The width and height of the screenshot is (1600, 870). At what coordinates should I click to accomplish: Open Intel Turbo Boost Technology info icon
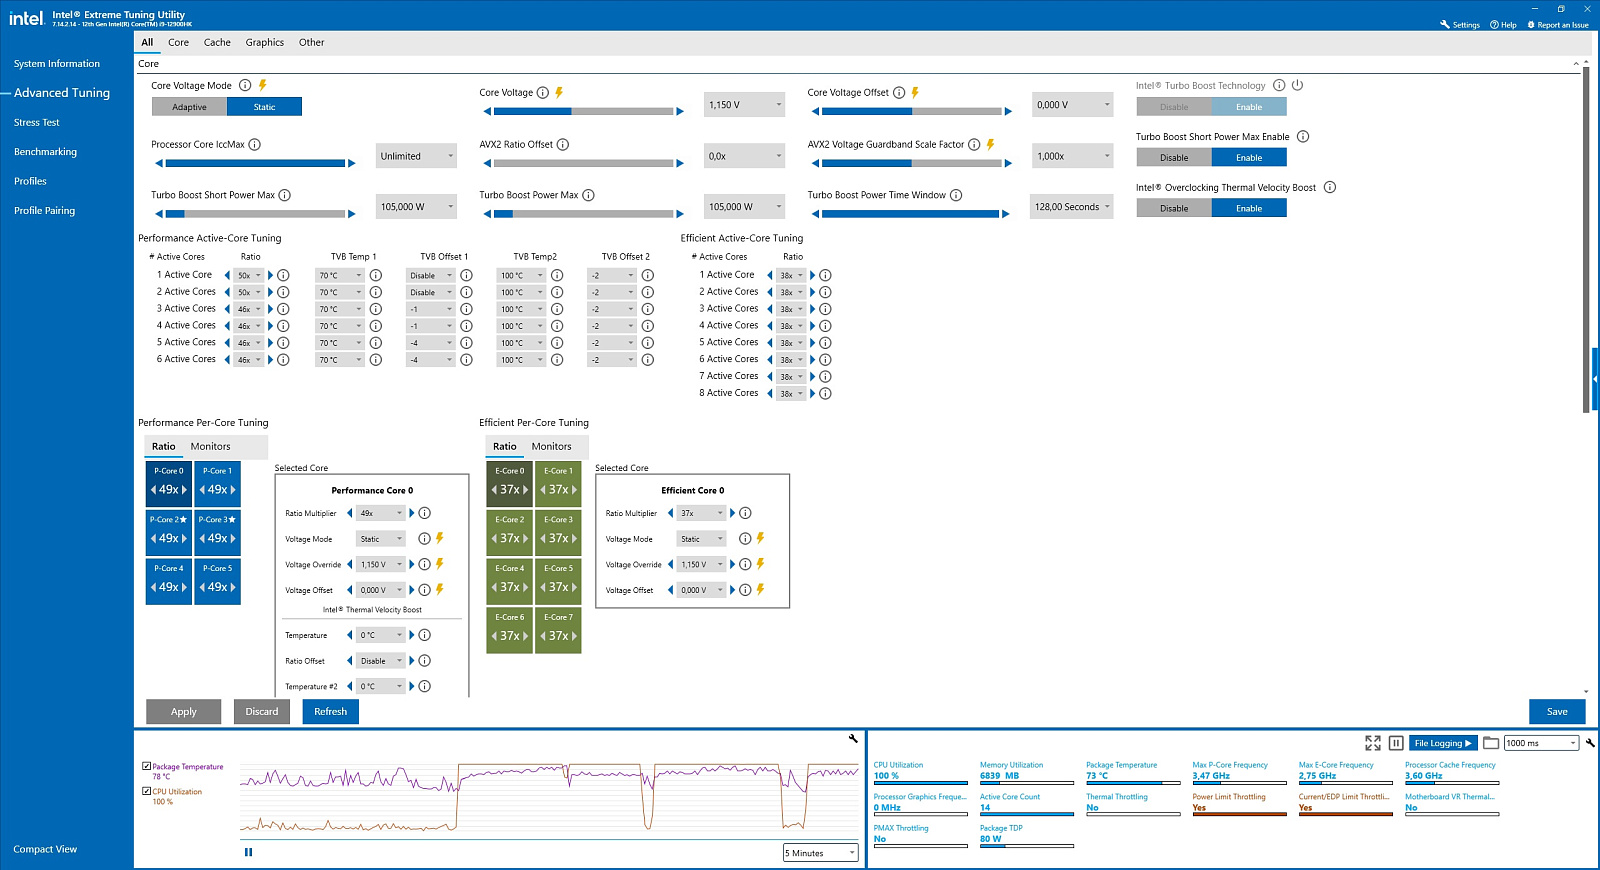tap(1279, 86)
